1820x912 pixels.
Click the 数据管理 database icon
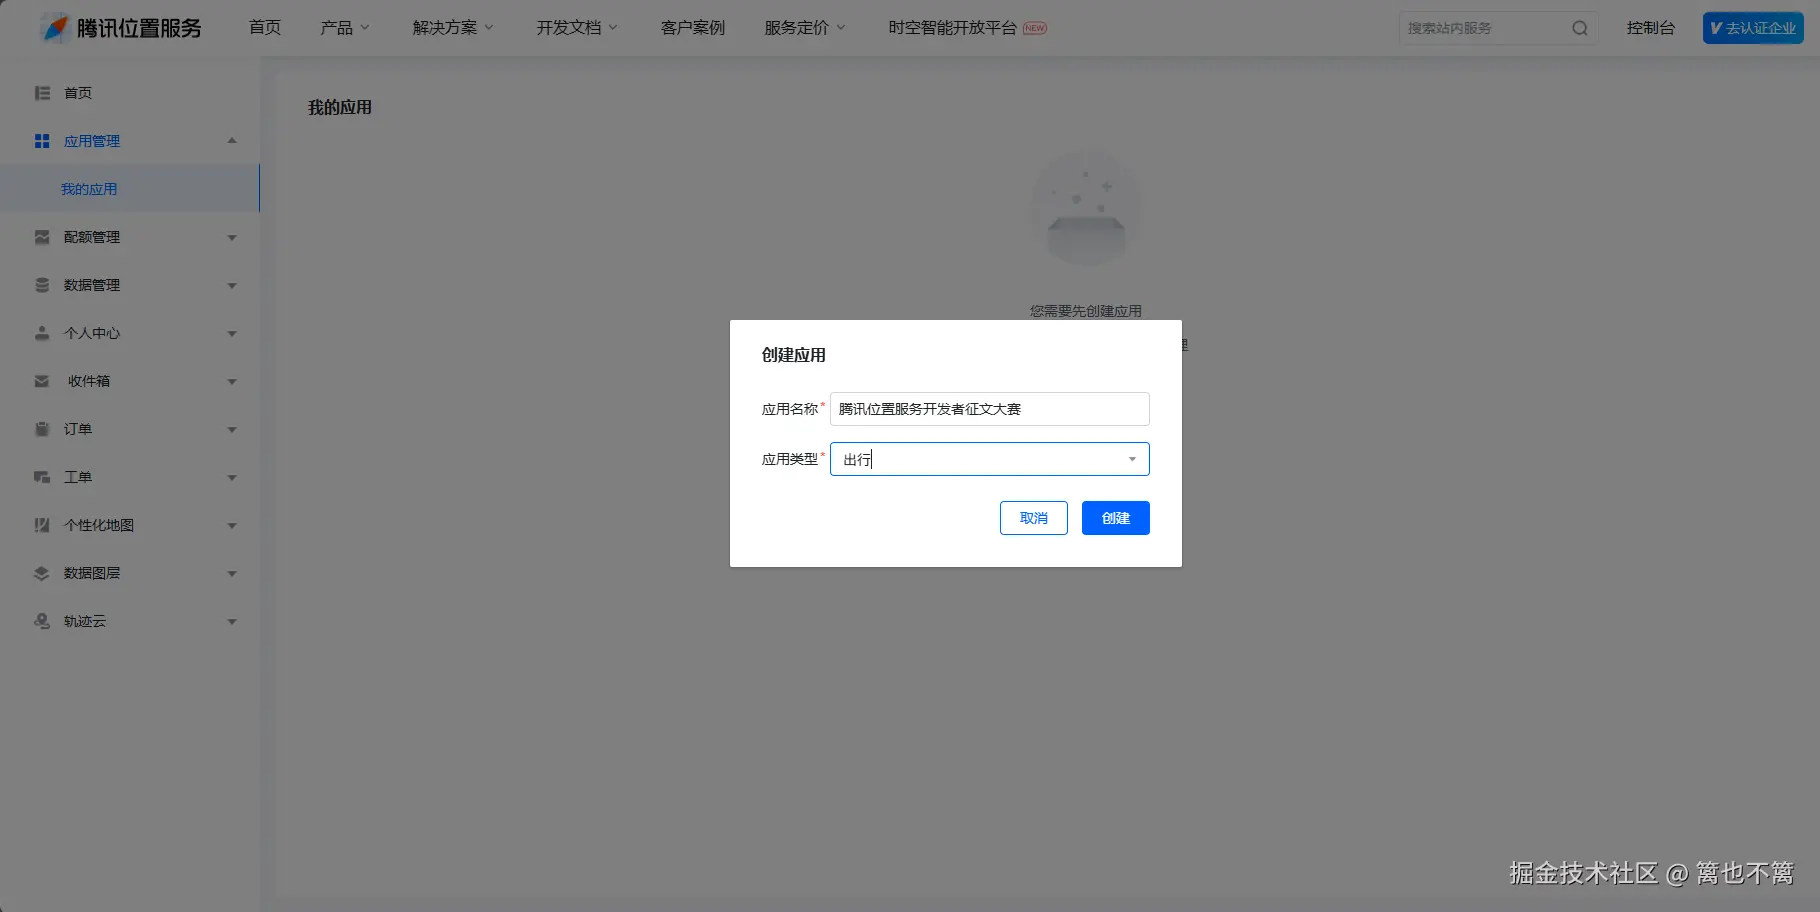point(42,285)
